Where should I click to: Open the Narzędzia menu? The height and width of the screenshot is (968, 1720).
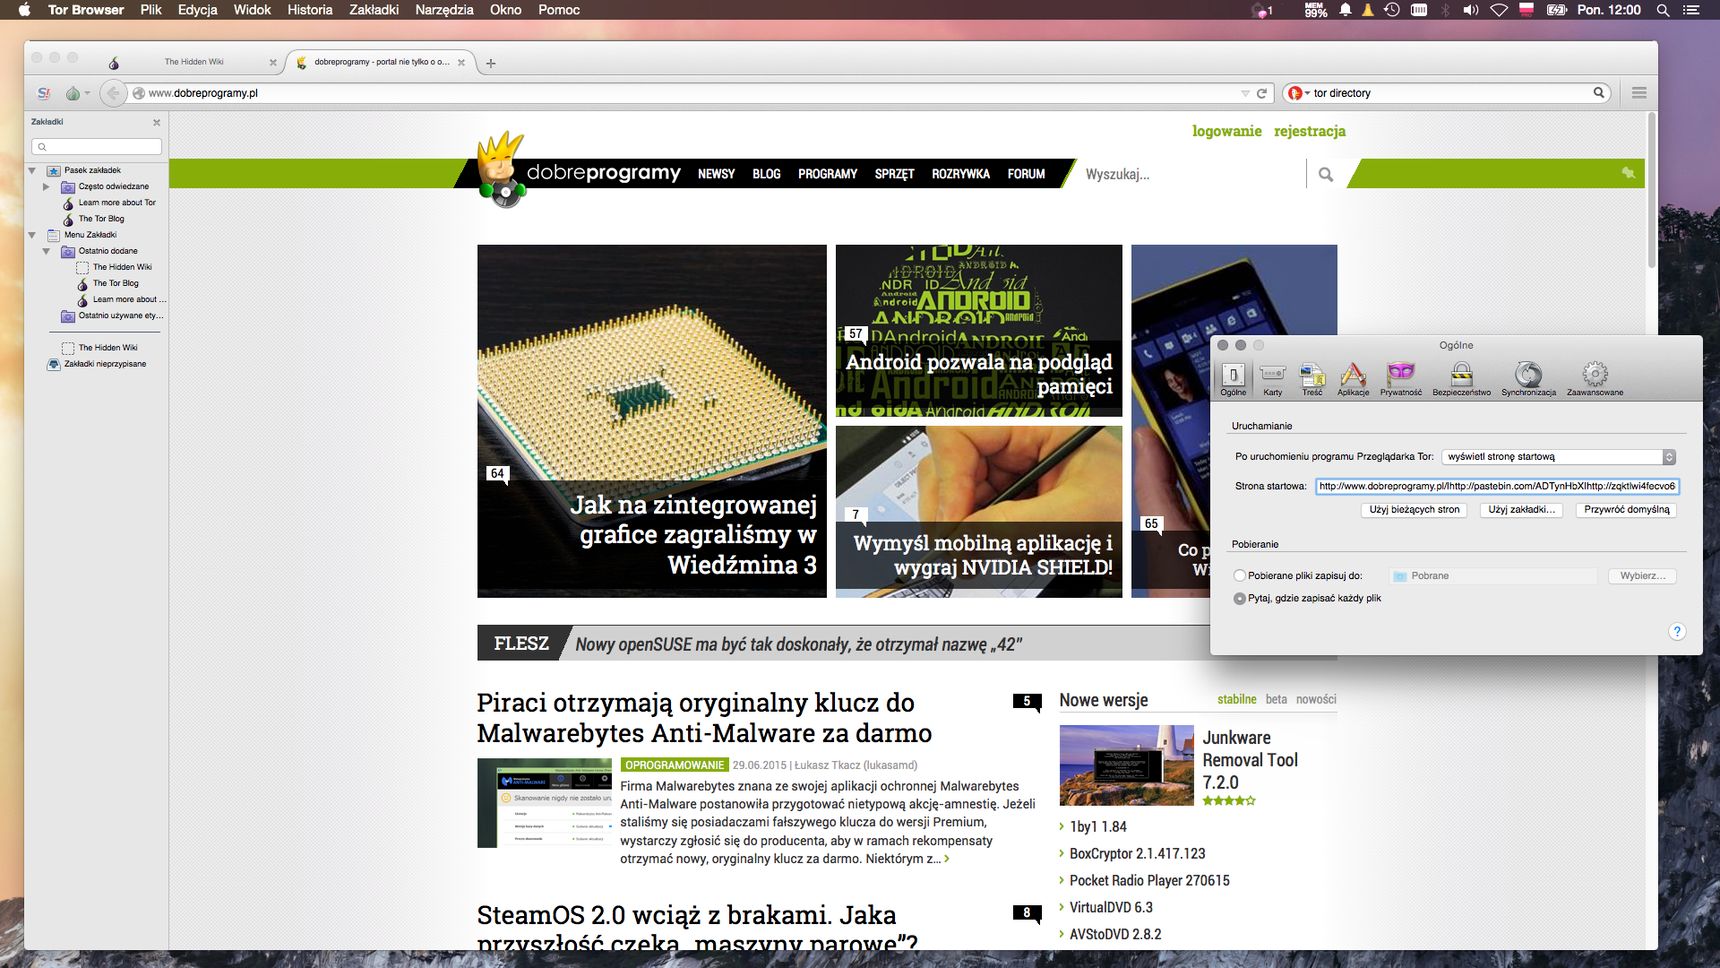pyautogui.click(x=444, y=10)
